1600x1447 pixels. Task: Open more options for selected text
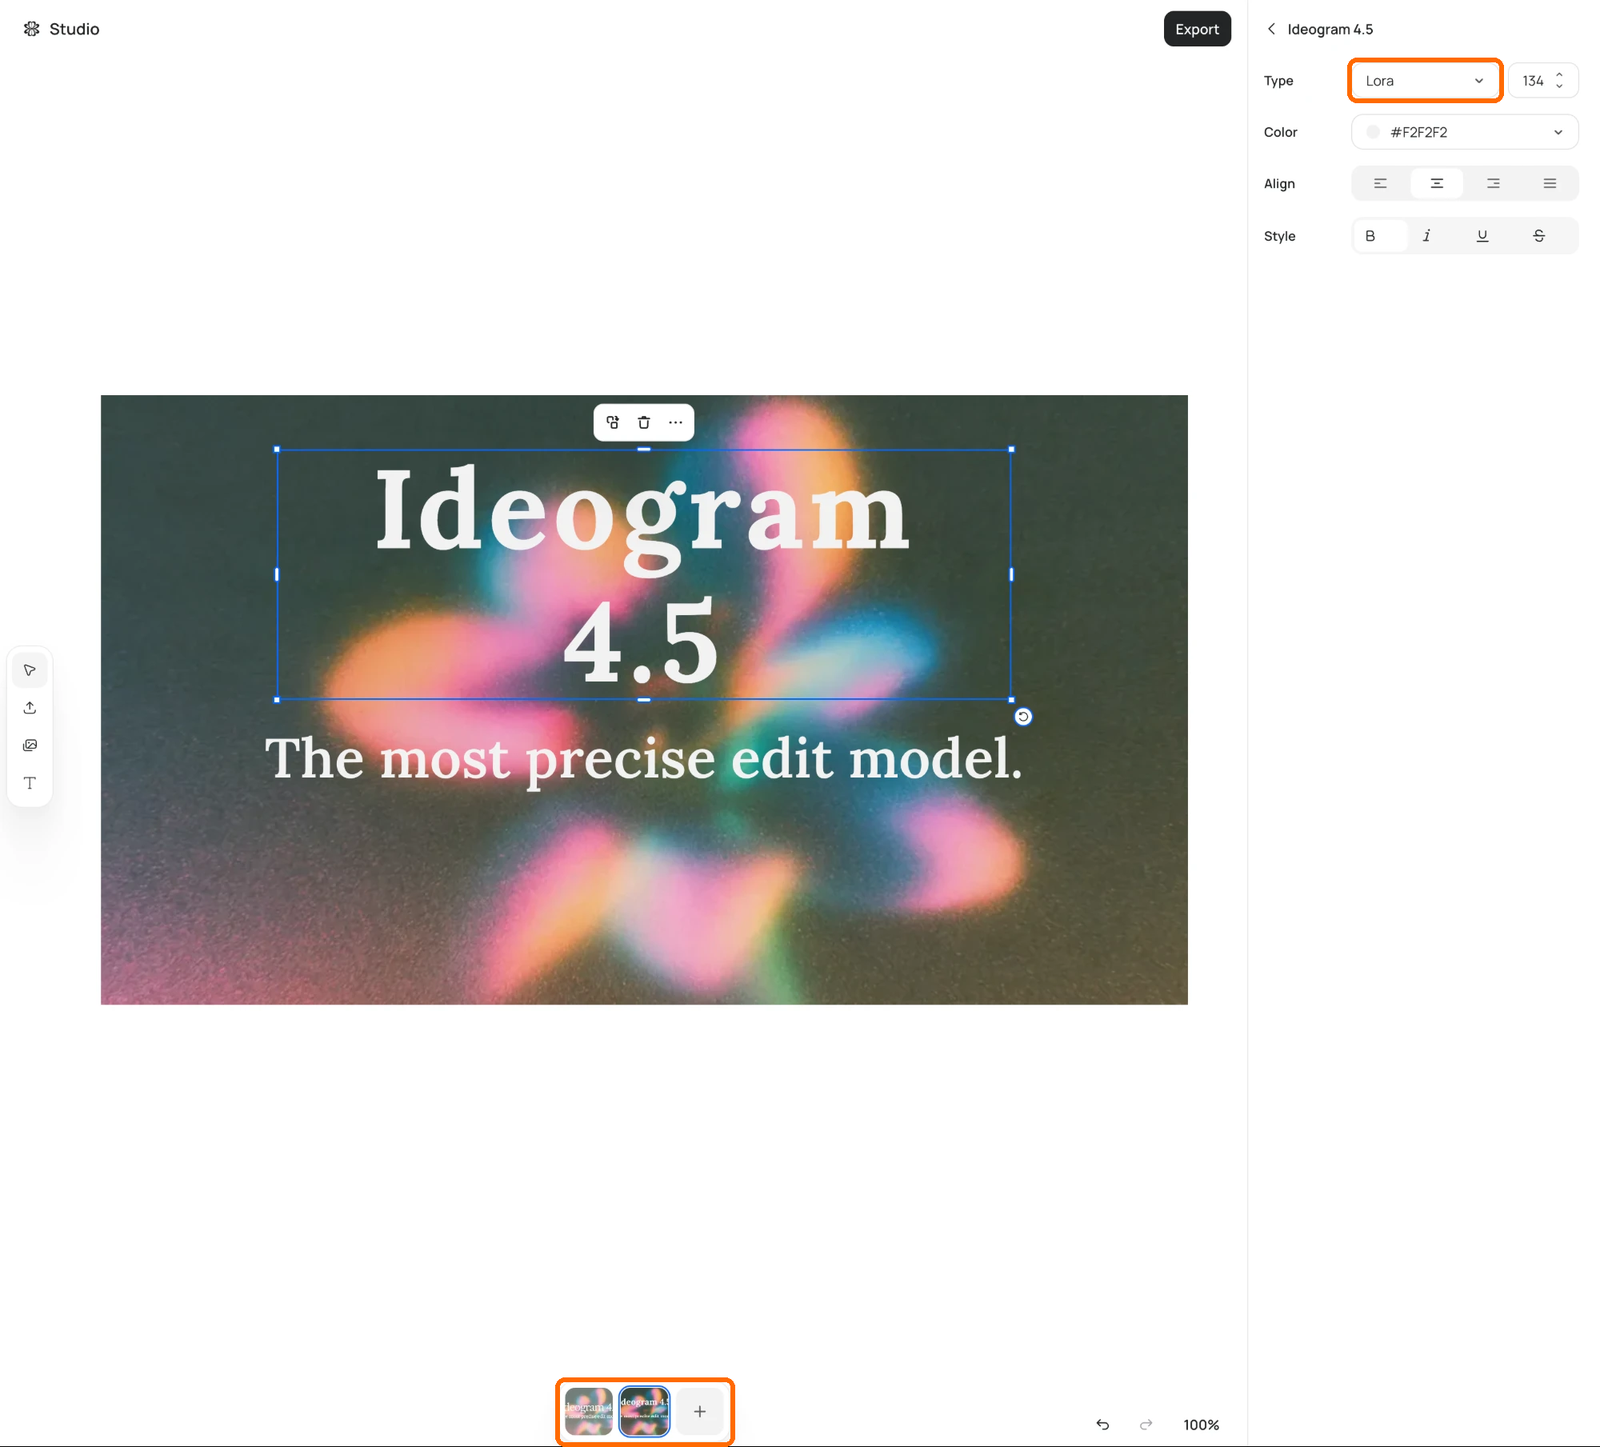(x=676, y=422)
